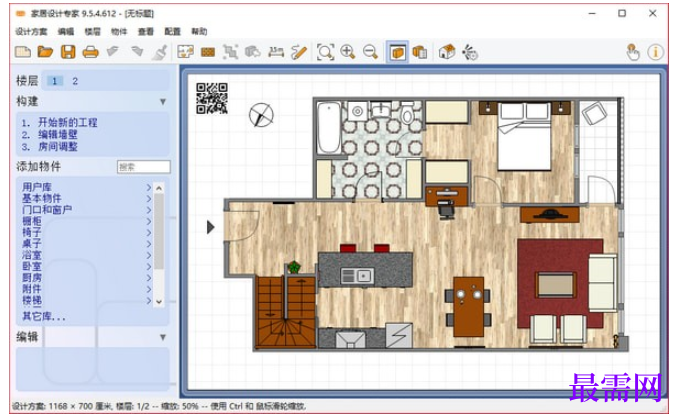Screen dimensions: 681x419
Task: Select the pencil drawing tool icon
Action: click(299, 52)
